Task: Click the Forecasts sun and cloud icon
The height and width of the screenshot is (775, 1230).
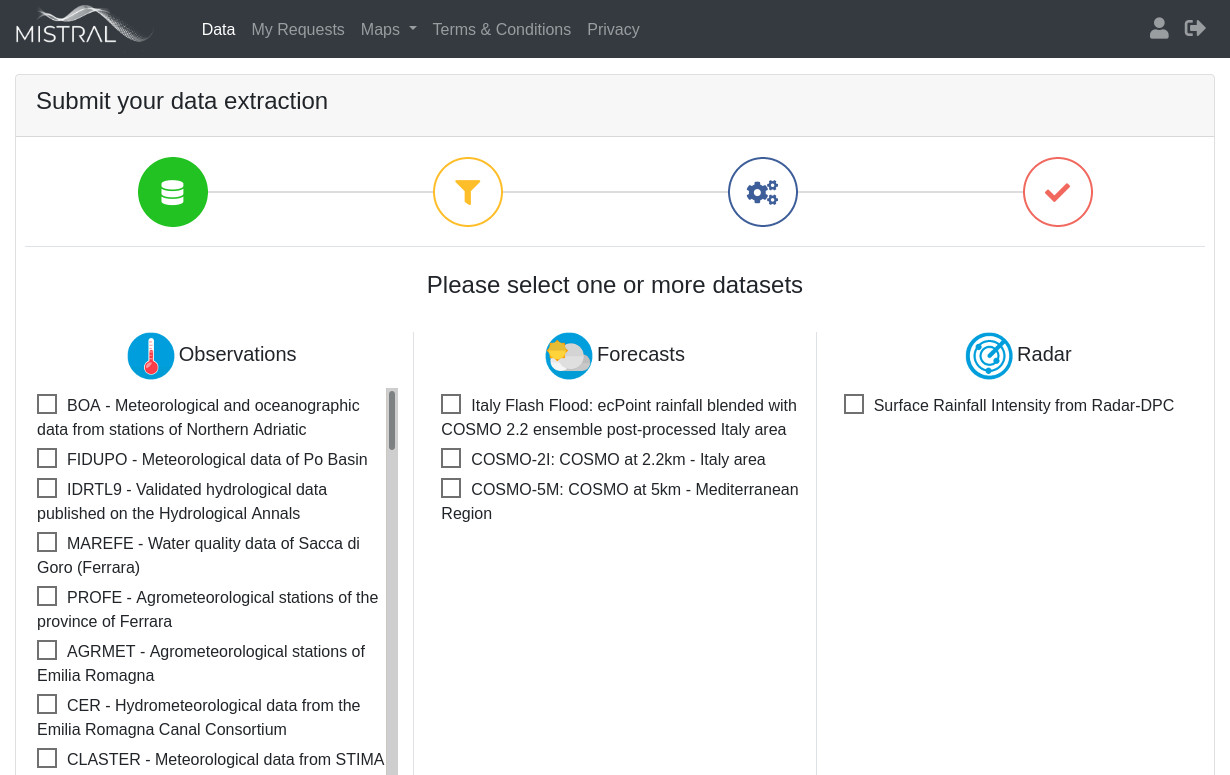Action: point(569,356)
